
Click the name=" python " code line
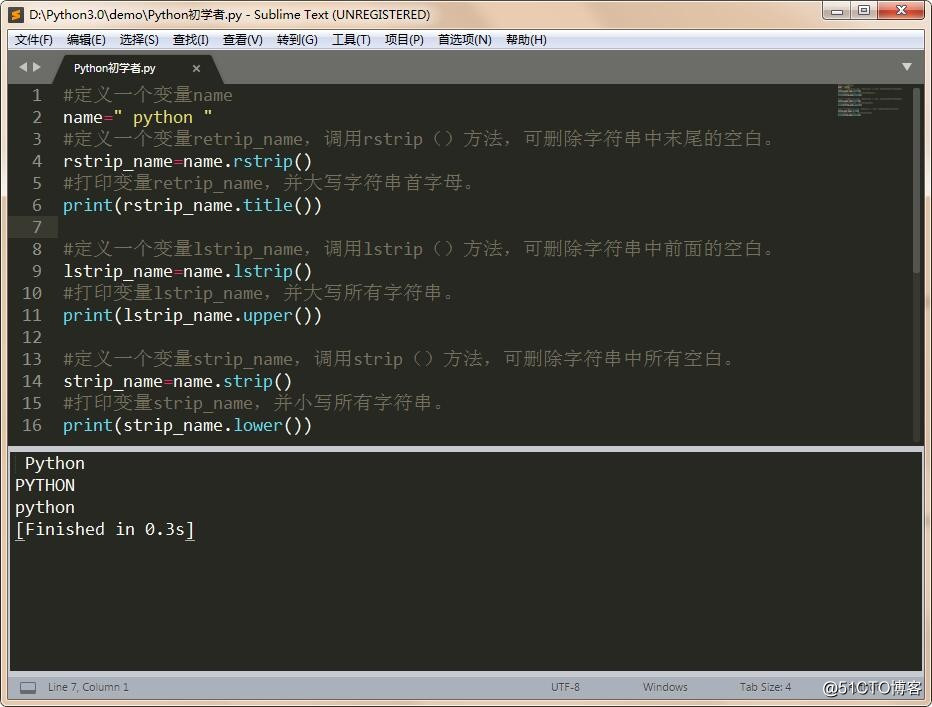(x=137, y=117)
